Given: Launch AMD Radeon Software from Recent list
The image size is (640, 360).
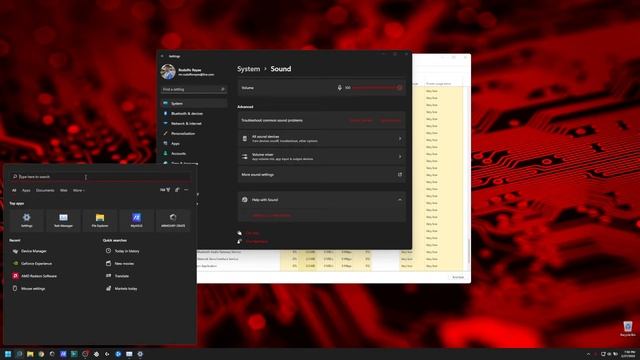Looking at the screenshot, I should click(x=35, y=276).
